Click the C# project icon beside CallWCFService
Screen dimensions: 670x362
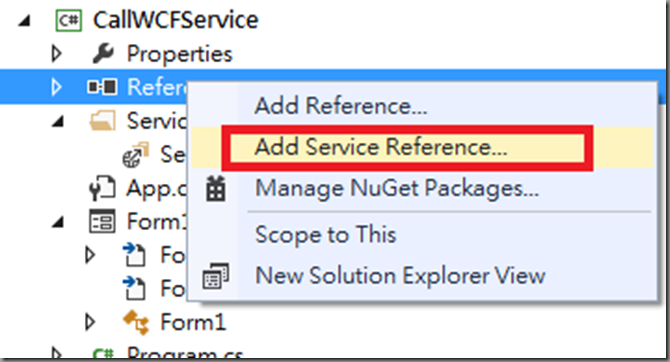point(68,20)
